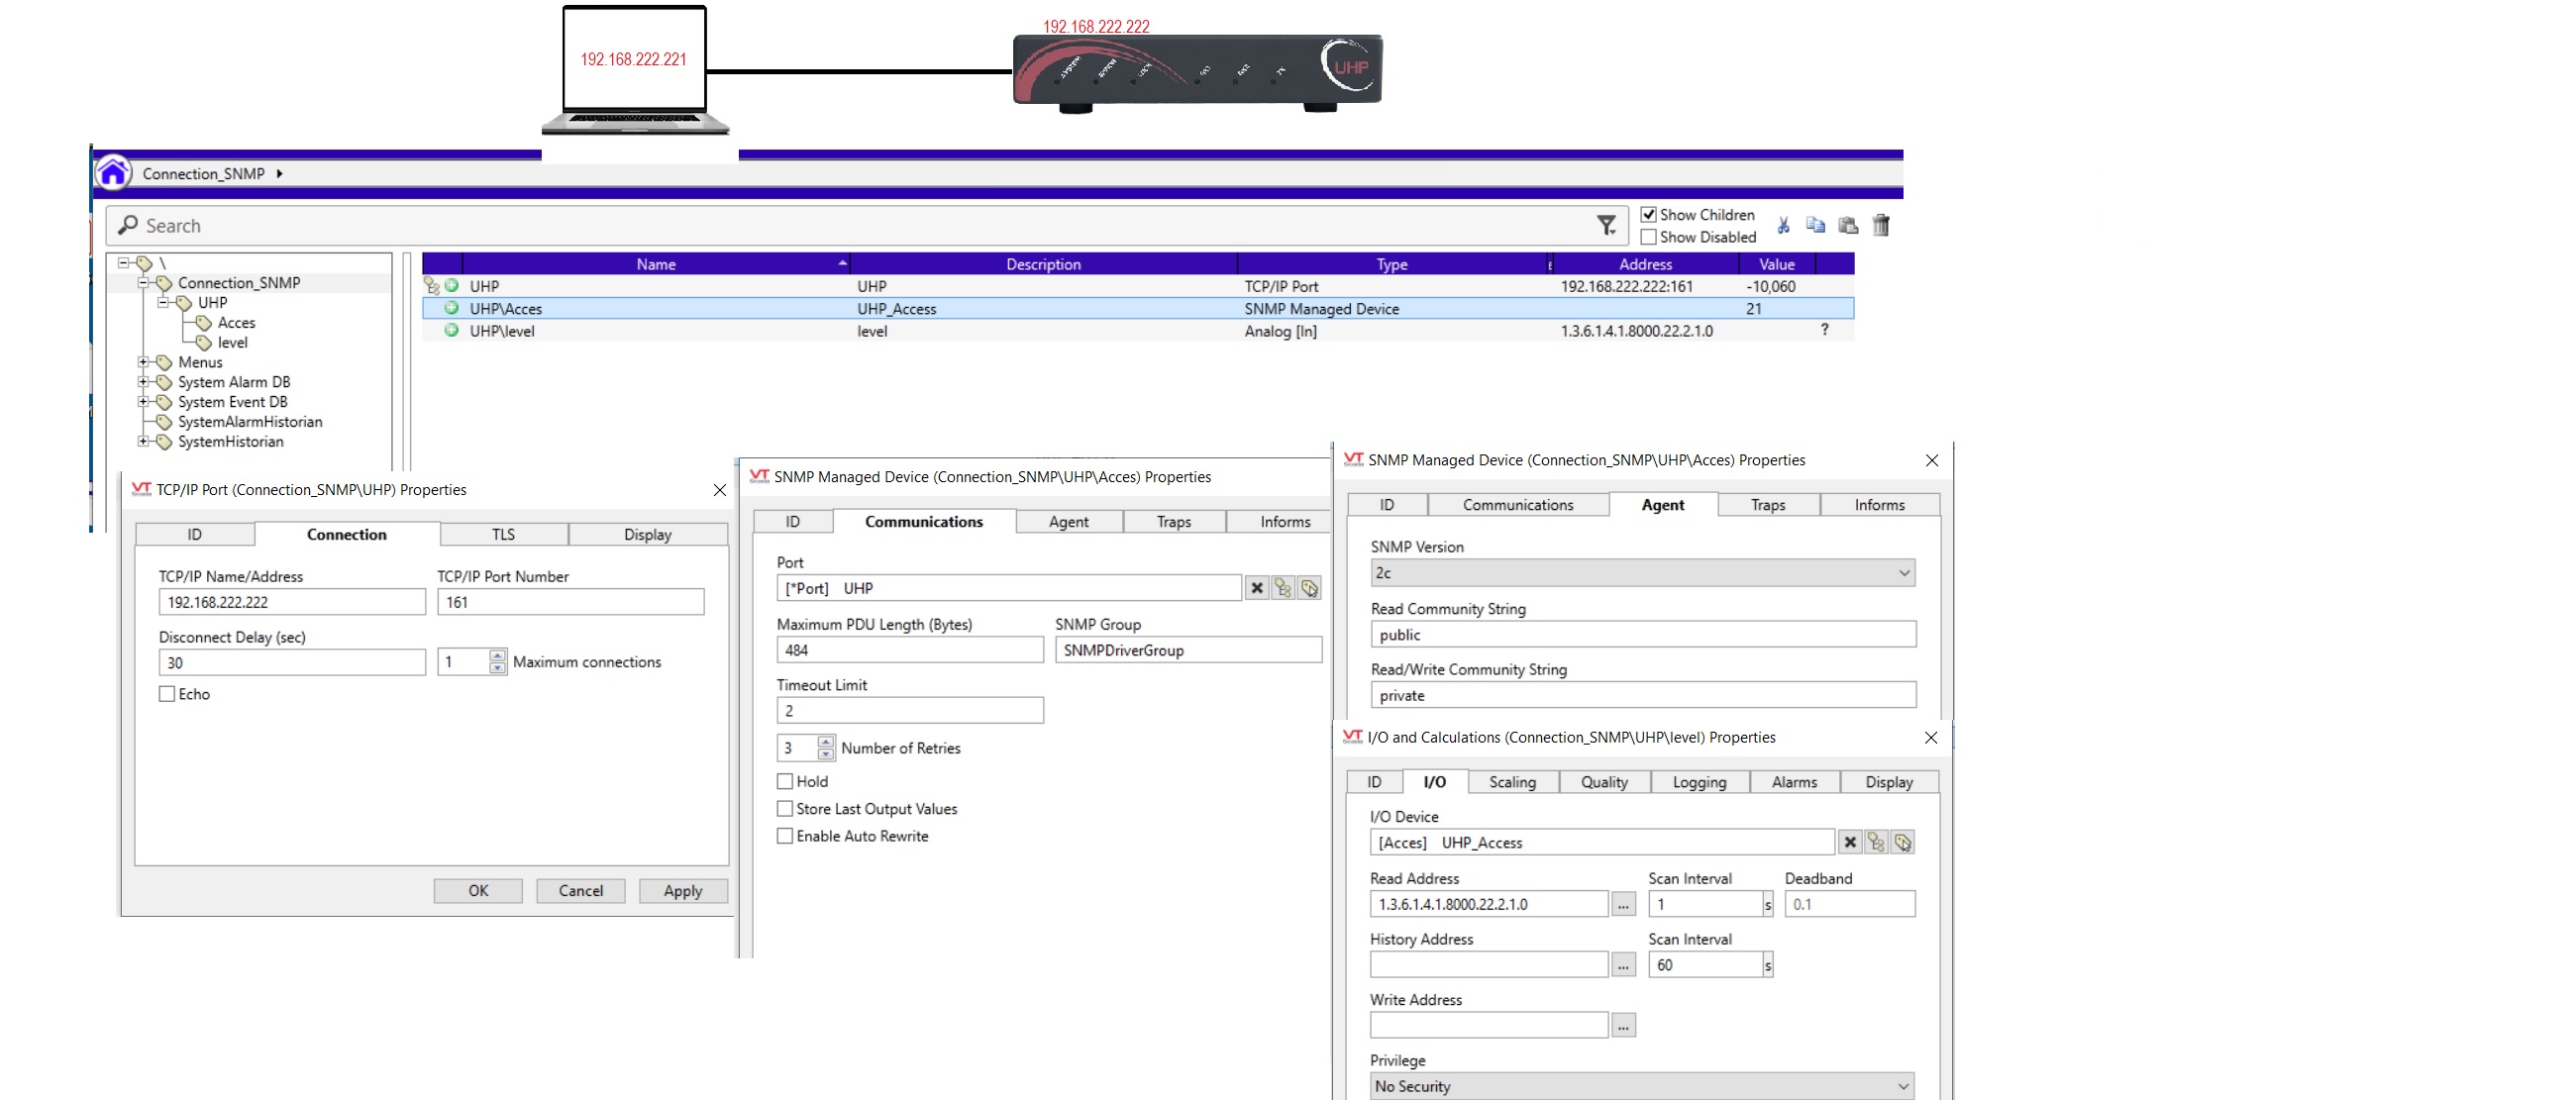Switch to the TLS tab
This screenshot has height=1100, width=2576.
click(503, 535)
